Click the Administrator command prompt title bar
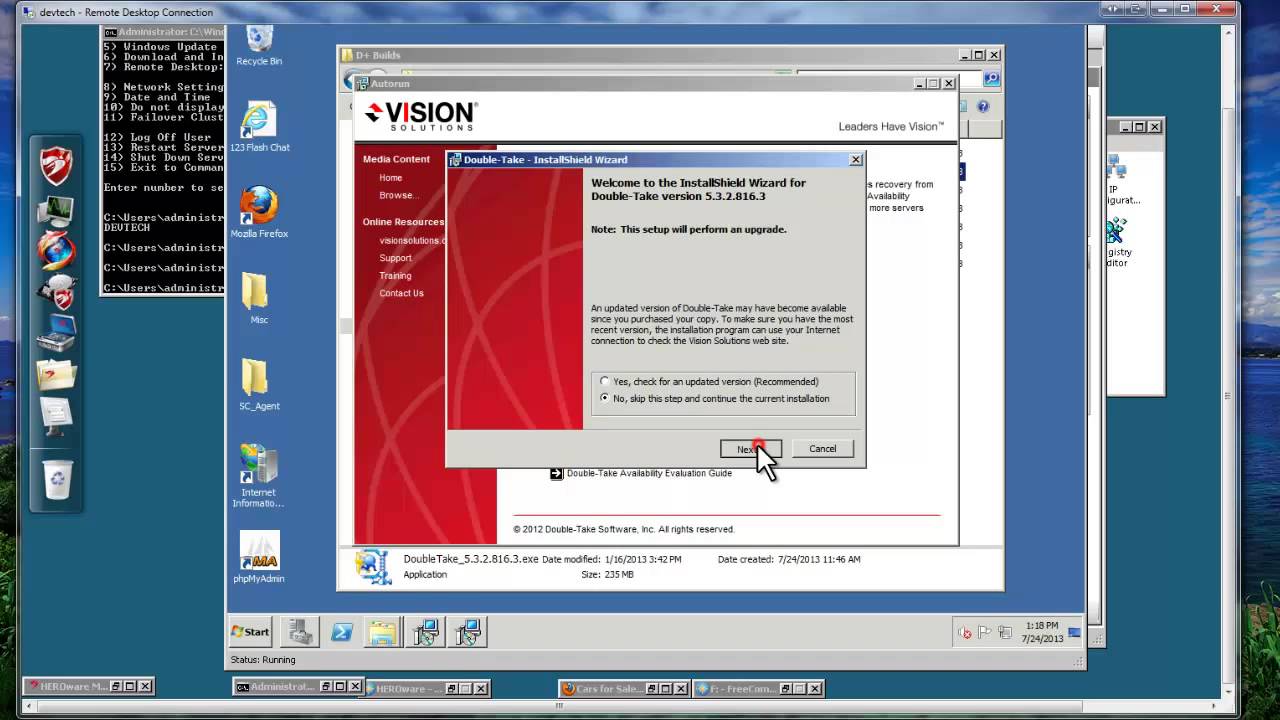1280x720 pixels. coord(162,32)
